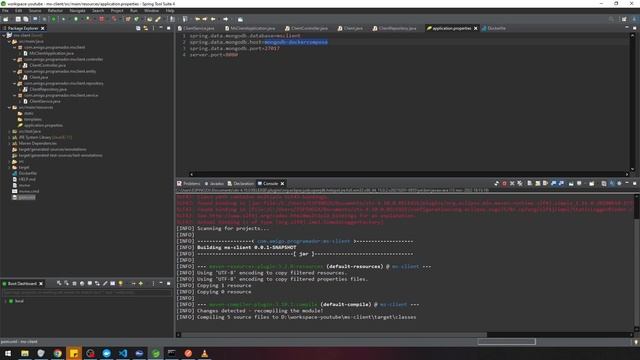Select ClientController.java in Package Explorer
This screenshot has width=640, height=360.
point(47,65)
